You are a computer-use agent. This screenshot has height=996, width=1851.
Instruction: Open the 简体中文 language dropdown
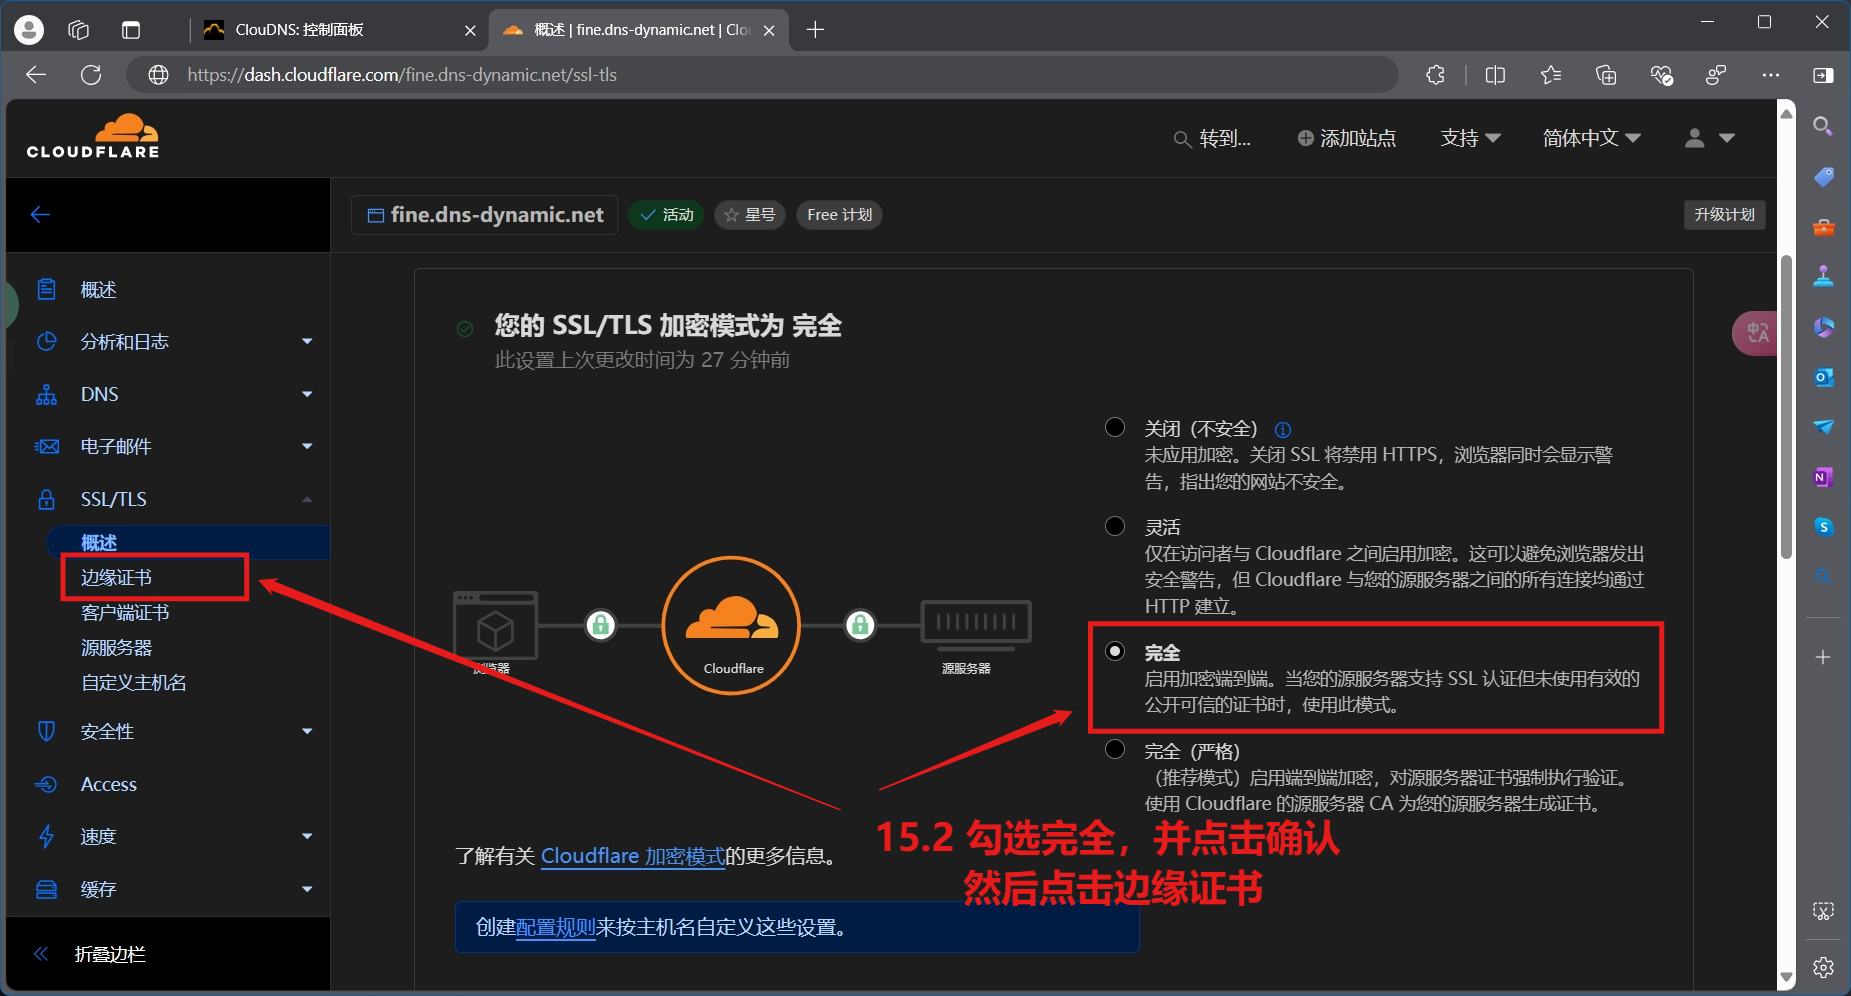tap(1591, 139)
